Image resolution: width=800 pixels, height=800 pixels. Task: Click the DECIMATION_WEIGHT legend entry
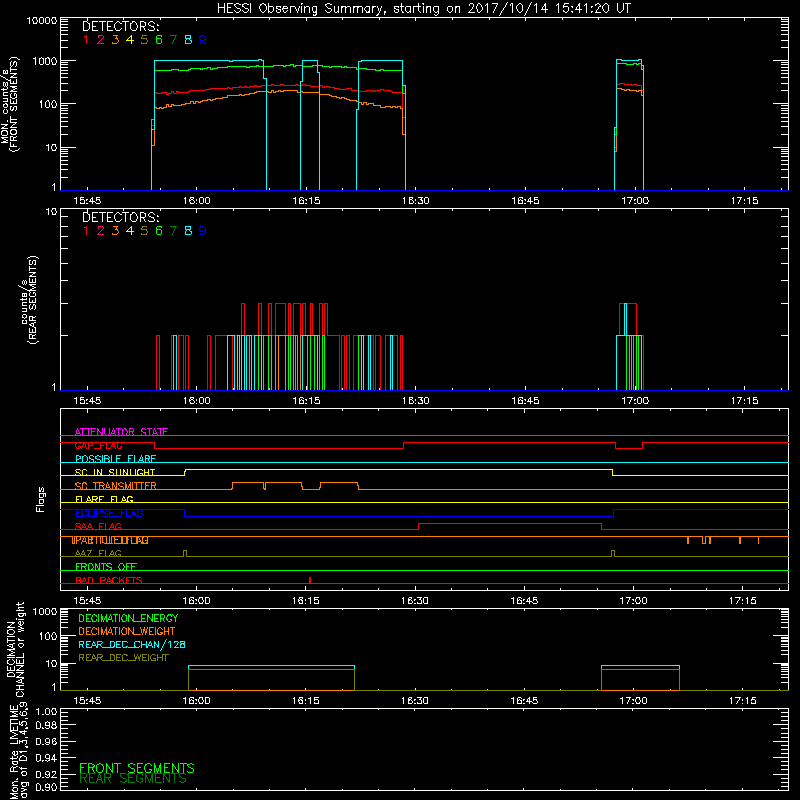click(127, 632)
